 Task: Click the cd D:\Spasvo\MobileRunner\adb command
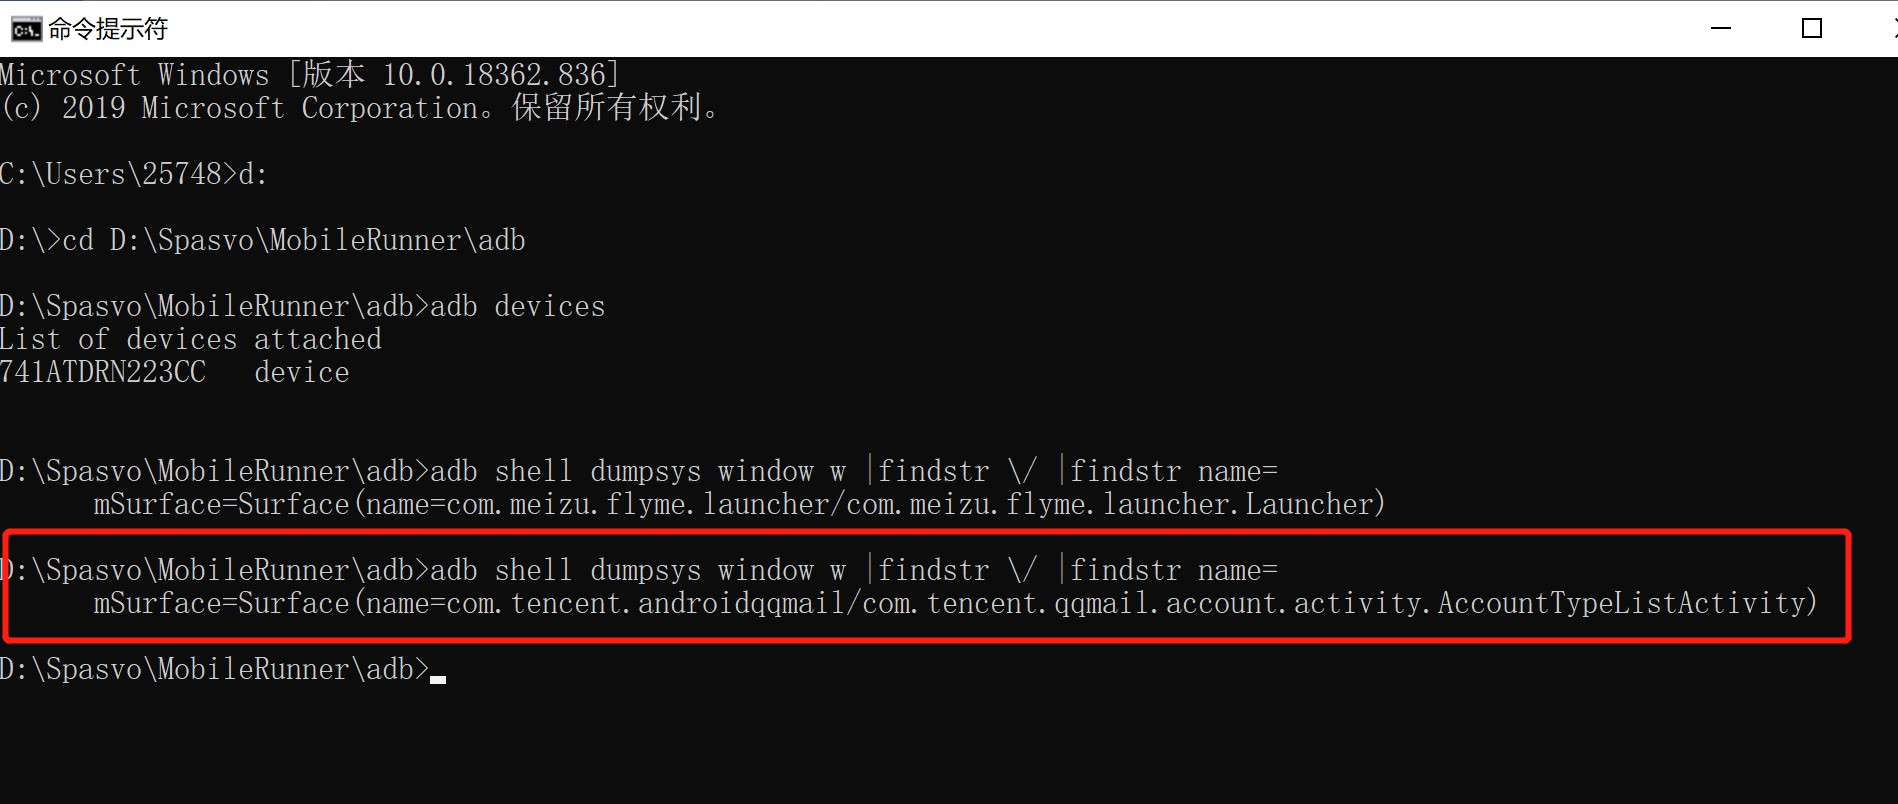click(294, 240)
